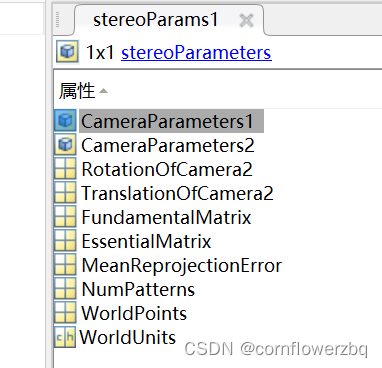Open the stereoParameters class link
Screen dimensions: 382x368
(x=196, y=53)
